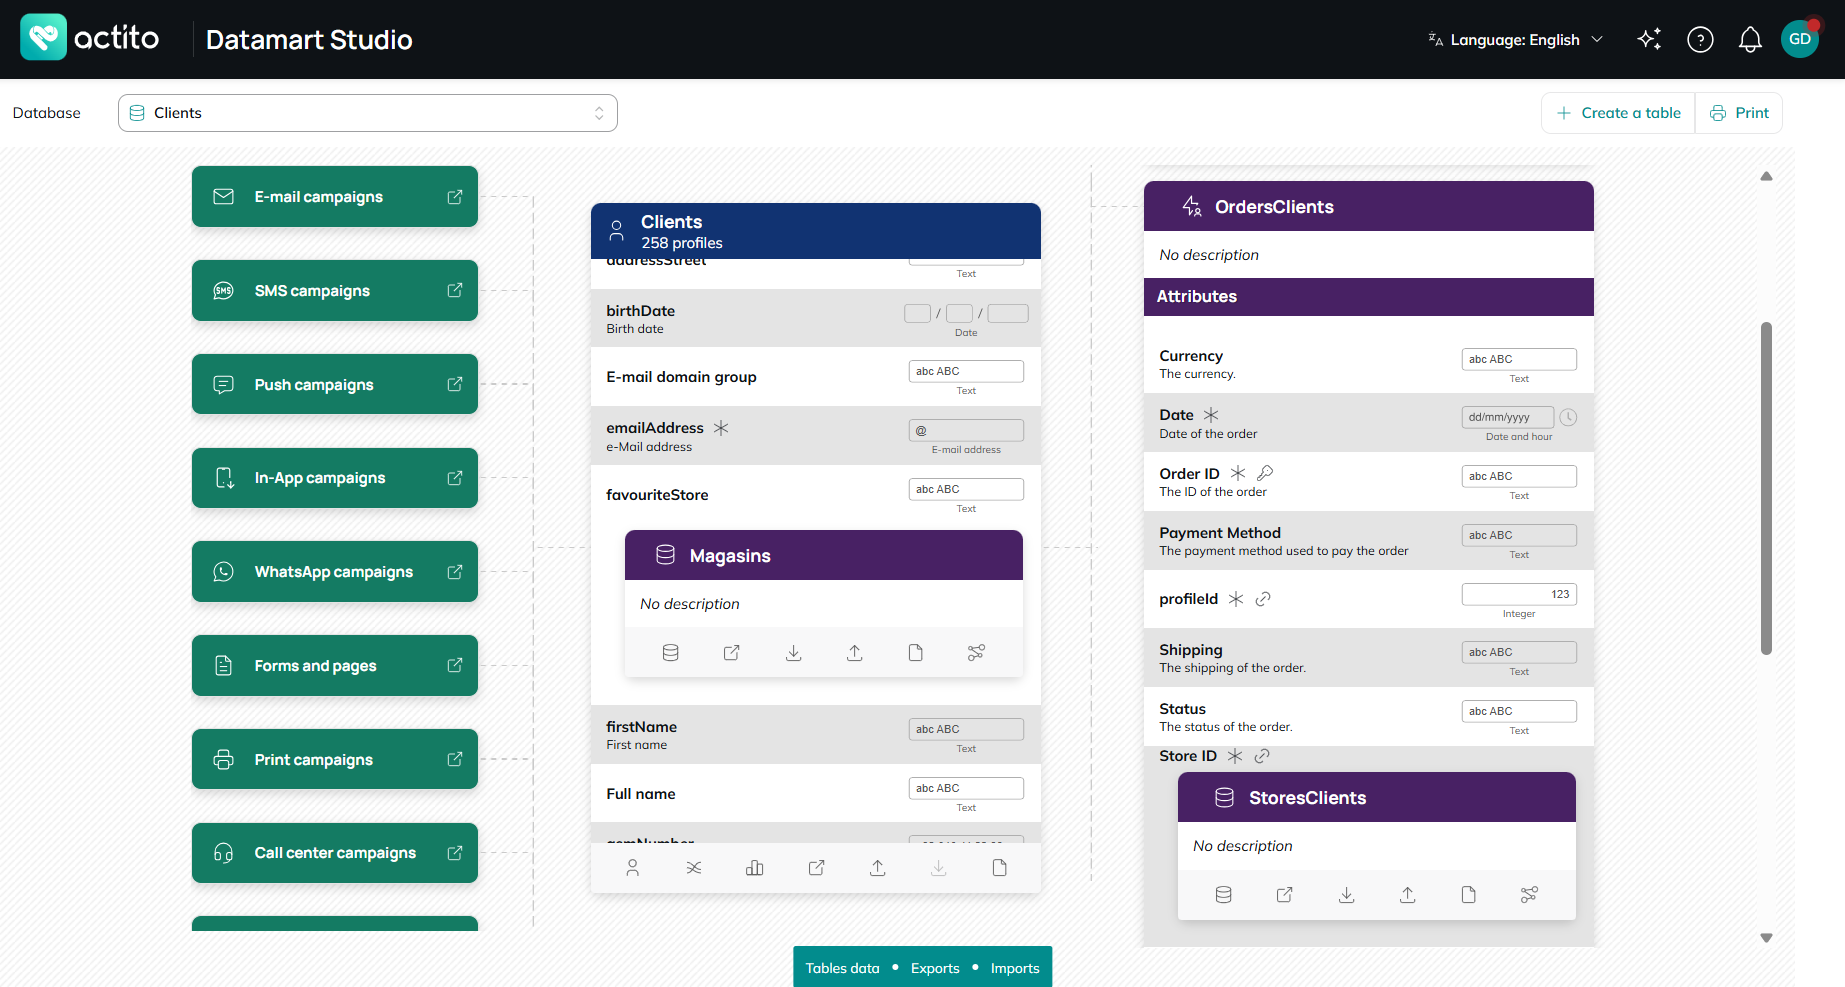Click the profiles icon in Clients footer

tap(633, 868)
